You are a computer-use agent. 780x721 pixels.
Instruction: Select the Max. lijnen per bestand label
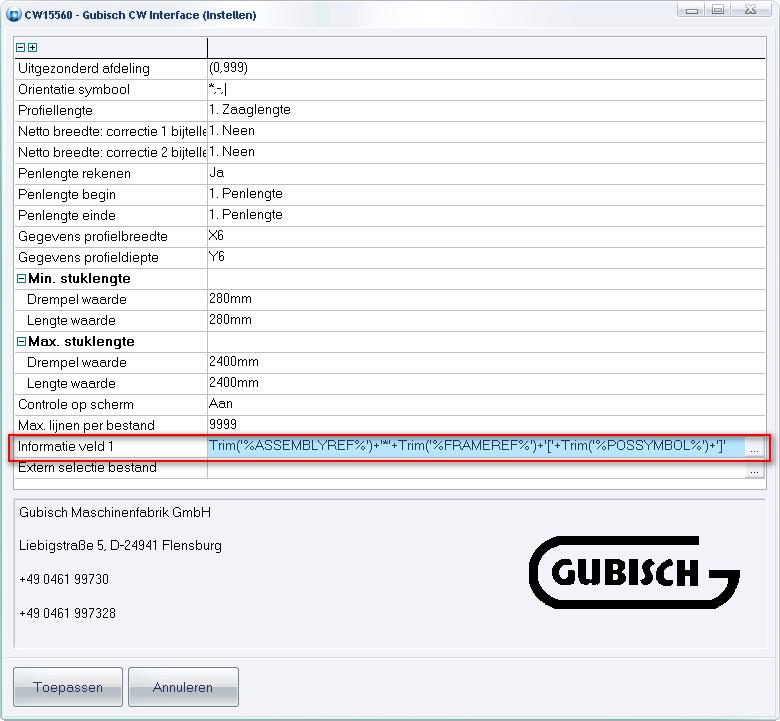point(86,425)
